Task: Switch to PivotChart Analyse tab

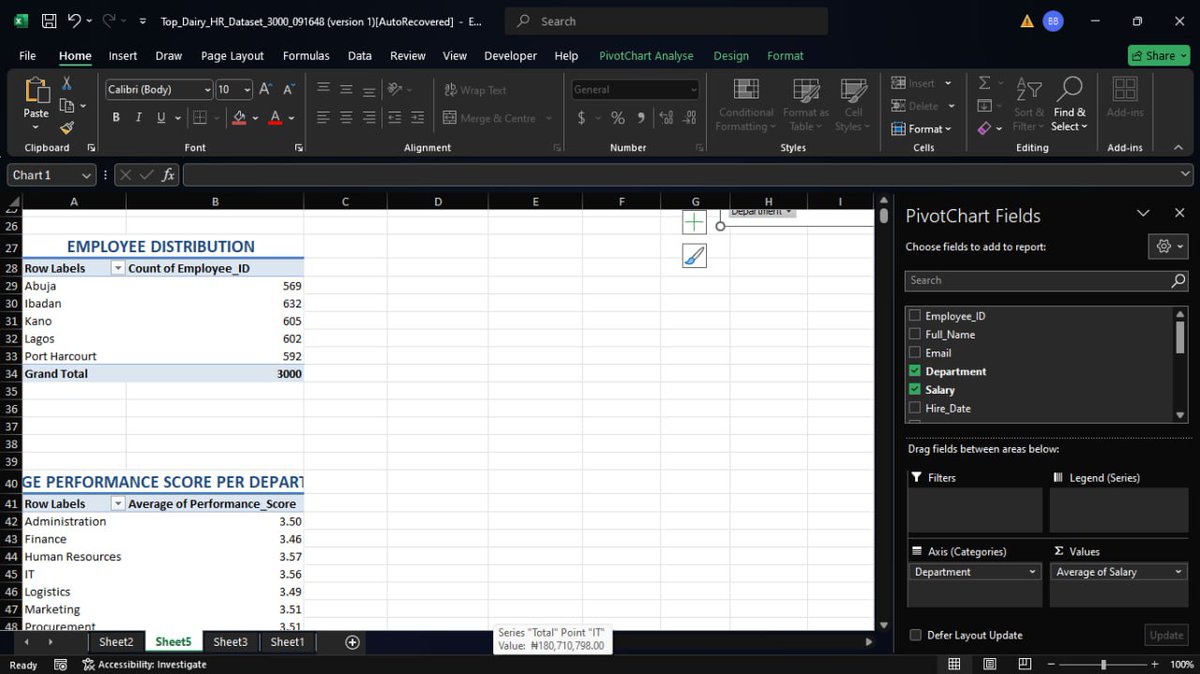Action: pyautogui.click(x=646, y=56)
